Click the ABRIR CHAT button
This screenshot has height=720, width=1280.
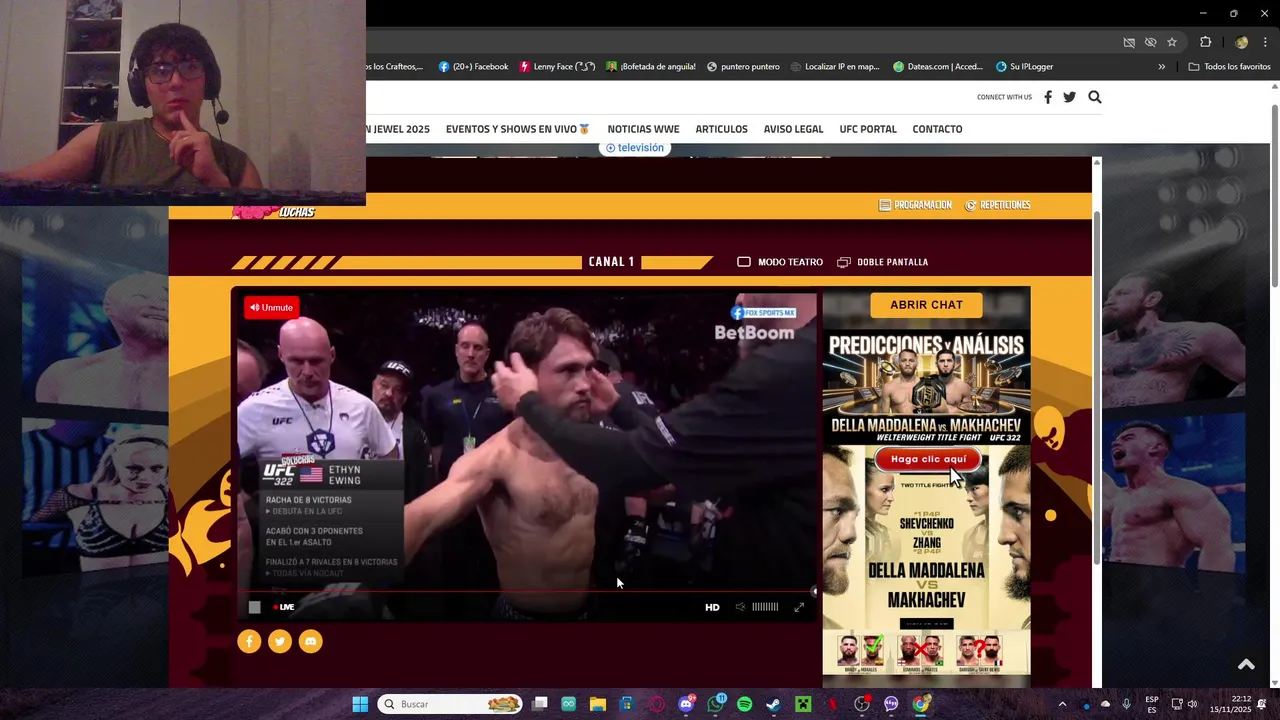click(x=926, y=305)
